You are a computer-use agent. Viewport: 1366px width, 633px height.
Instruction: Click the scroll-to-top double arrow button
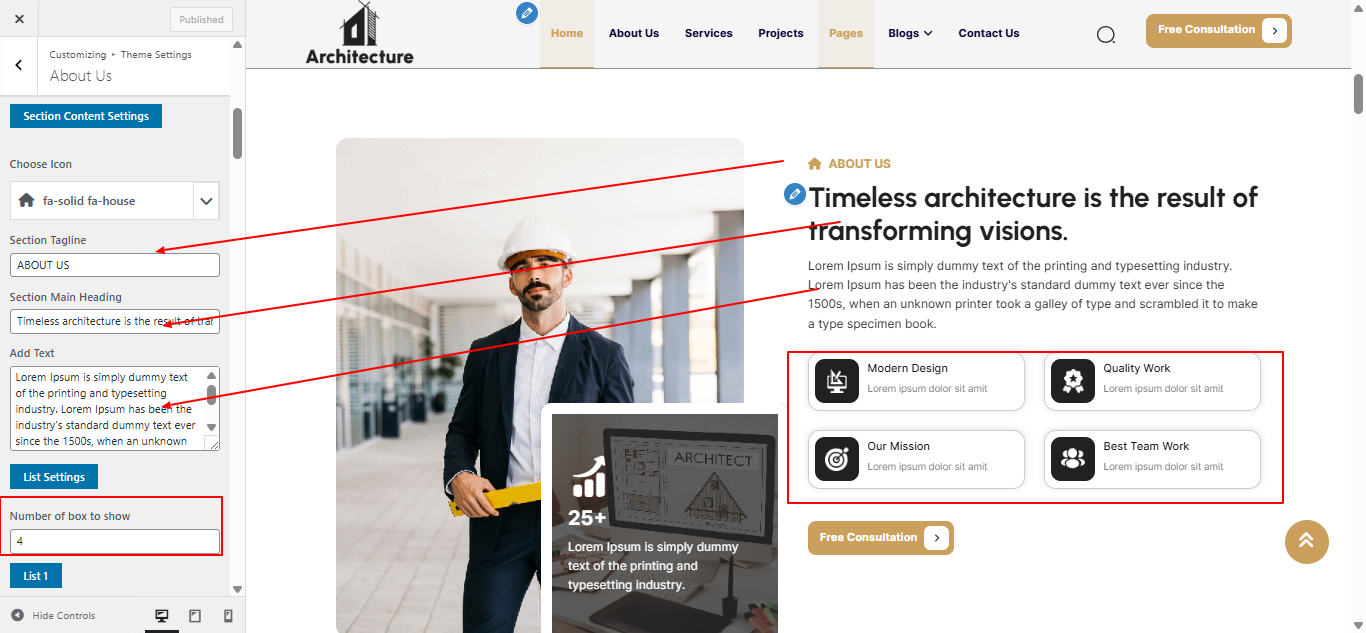(x=1307, y=542)
